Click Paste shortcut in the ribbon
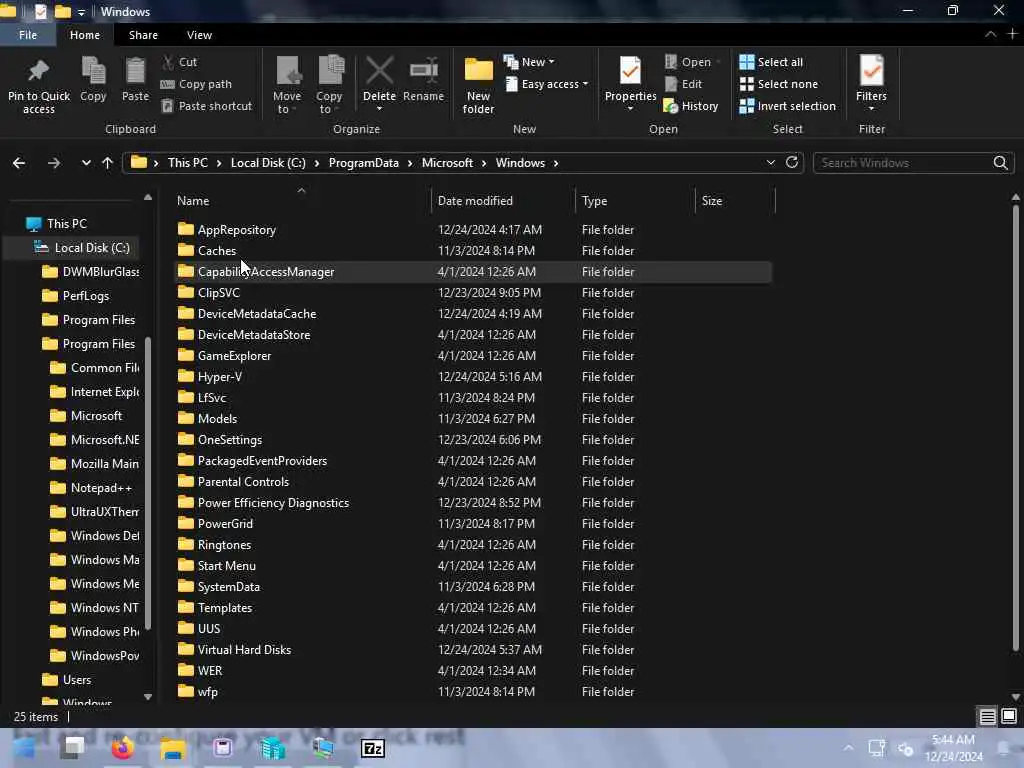Image resolution: width=1024 pixels, height=768 pixels. [x=206, y=106]
